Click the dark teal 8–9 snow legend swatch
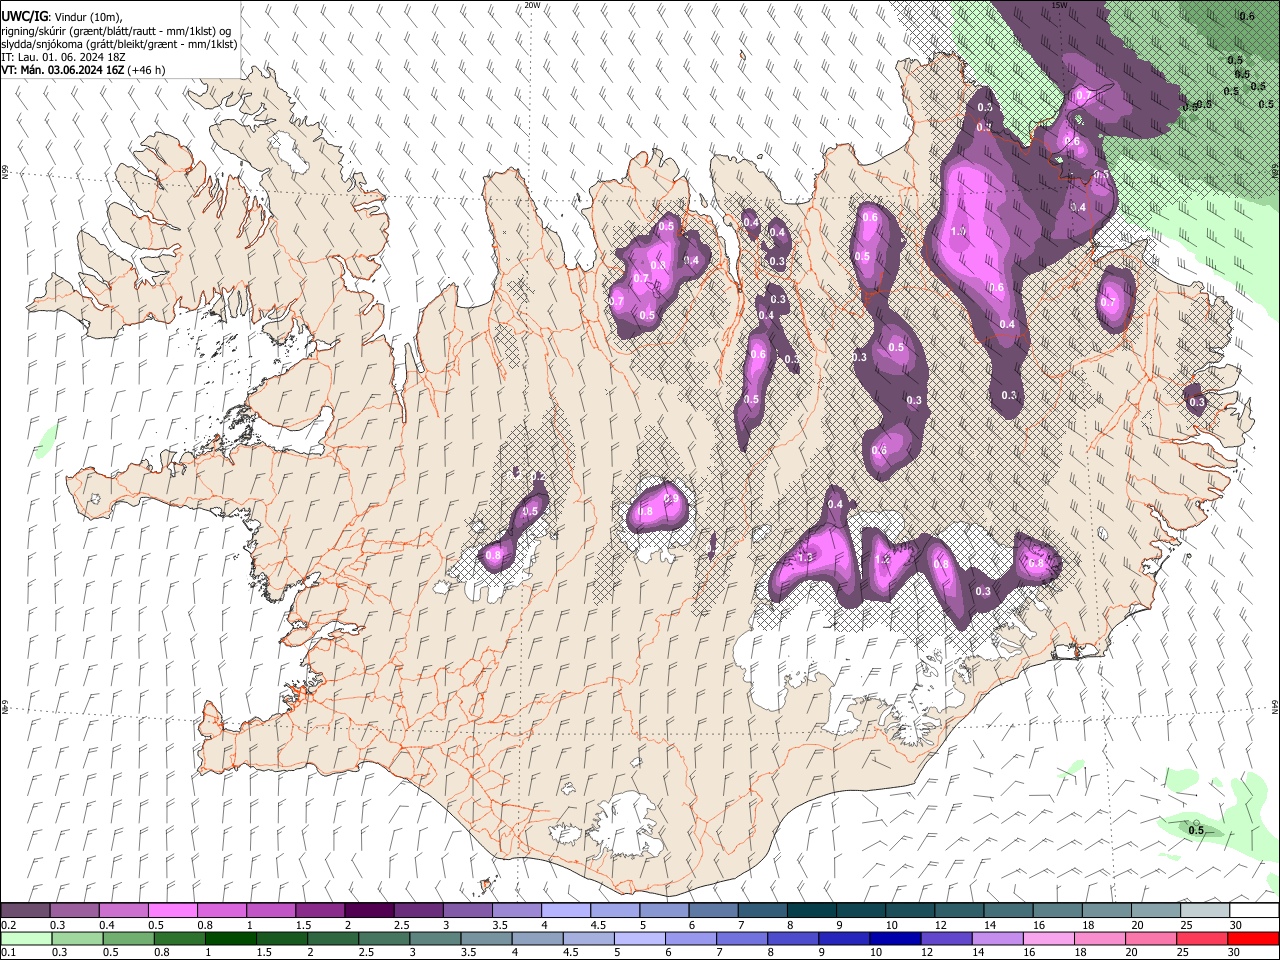 (812, 911)
